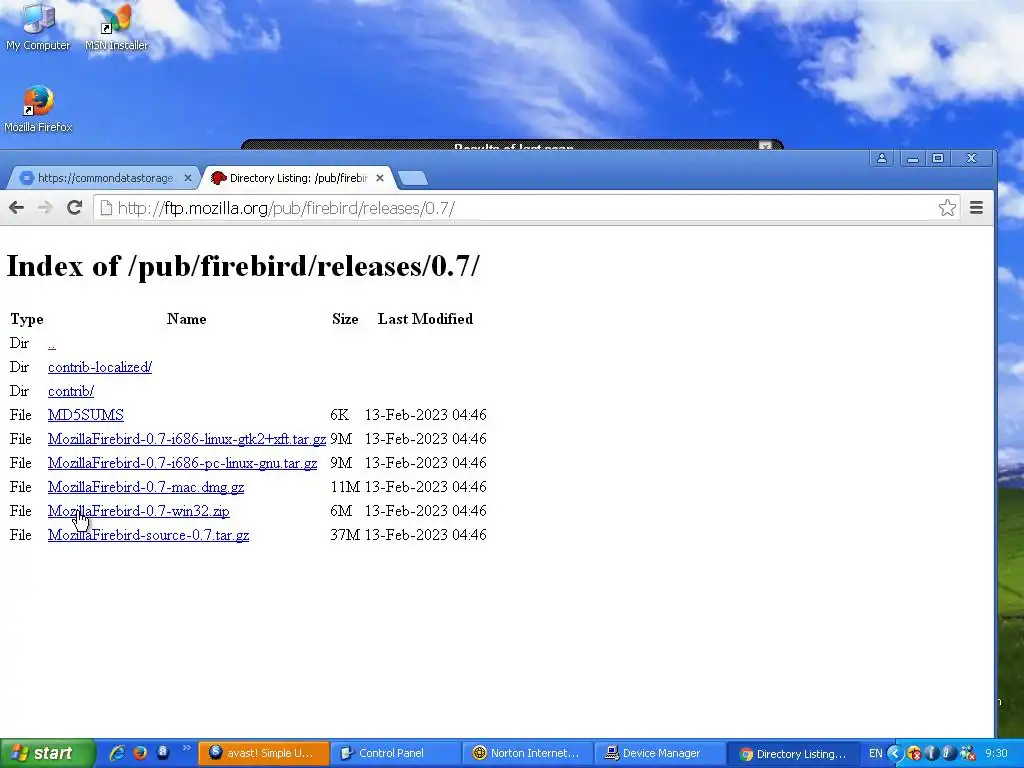The height and width of the screenshot is (768, 1024).
Task: Download the i686-pc-linux-gnu tar.gz file
Action: tap(182, 463)
